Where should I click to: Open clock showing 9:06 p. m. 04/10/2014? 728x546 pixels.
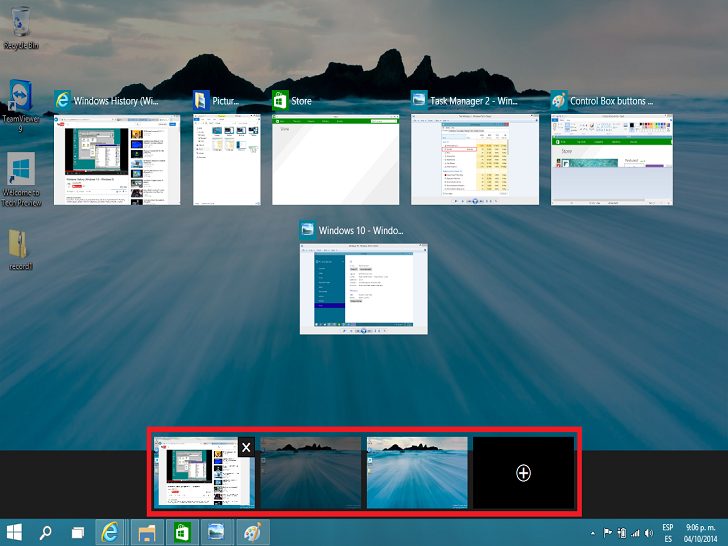point(700,533)
